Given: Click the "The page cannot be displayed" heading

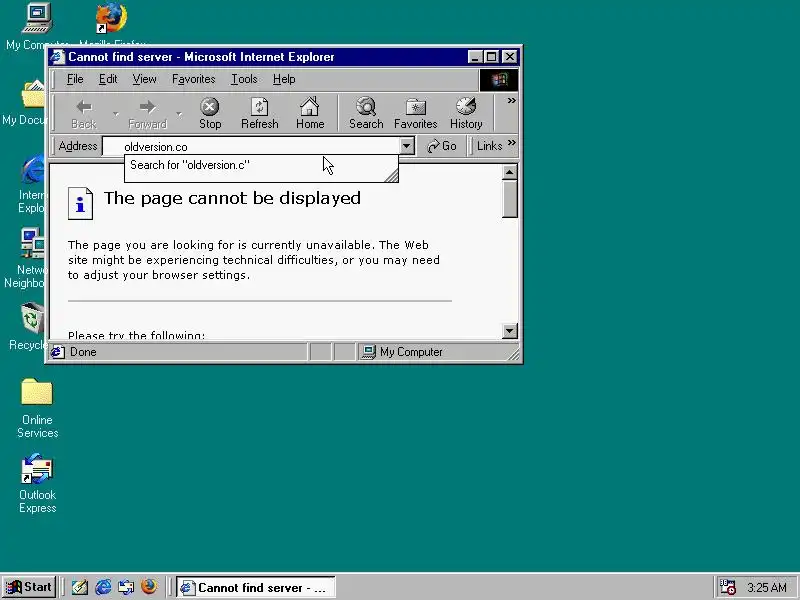Looking at the screenshot, I should [232, 198].
